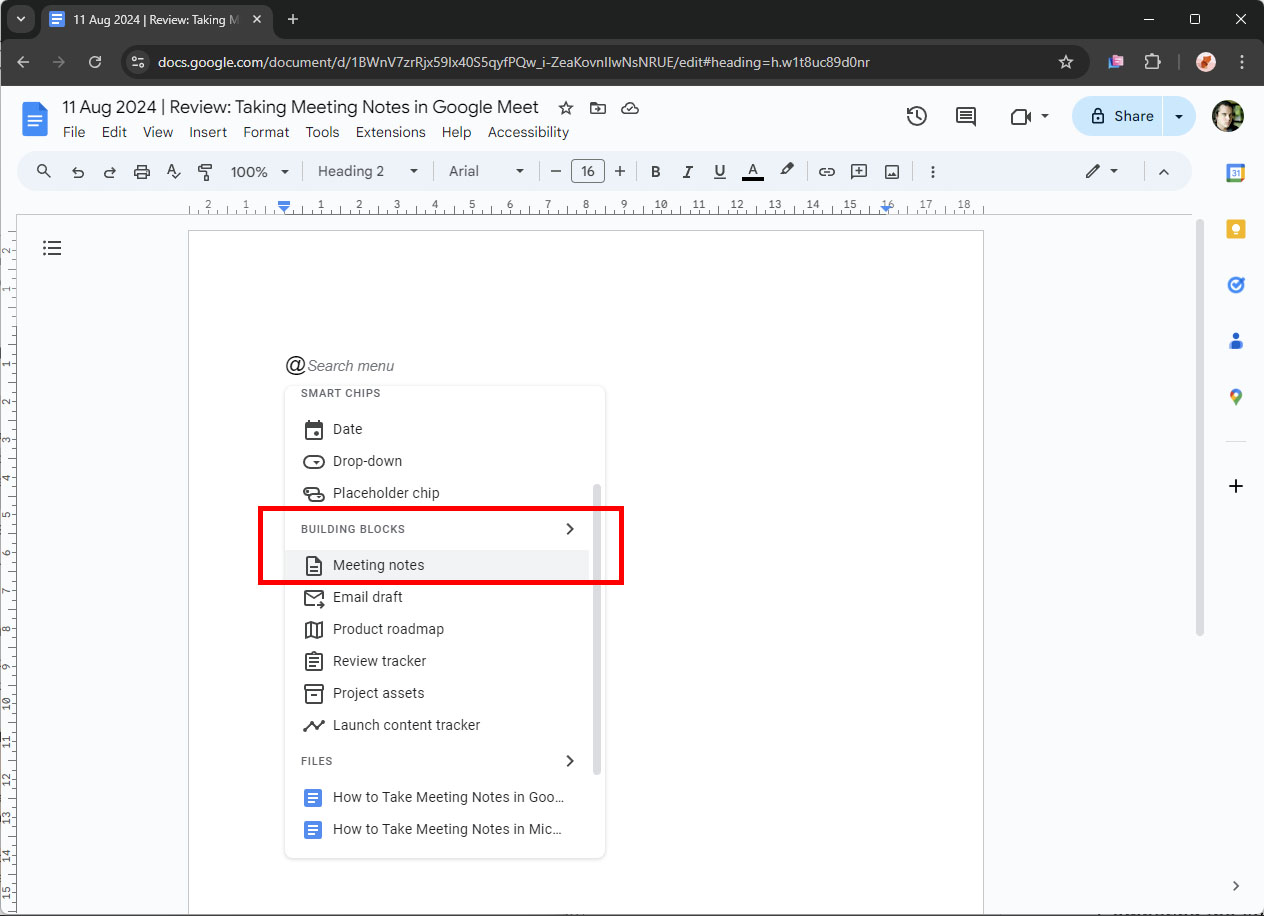Start a Meet call camera icon
Image resolution: width=1264 pixels, height=916 pixels.
click(x=1020, y=116)
